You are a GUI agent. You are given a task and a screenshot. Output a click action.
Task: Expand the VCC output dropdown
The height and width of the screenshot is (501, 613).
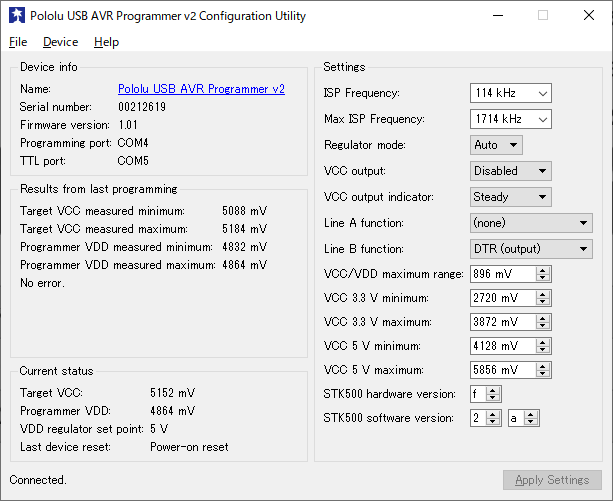(x=511, y=171)
